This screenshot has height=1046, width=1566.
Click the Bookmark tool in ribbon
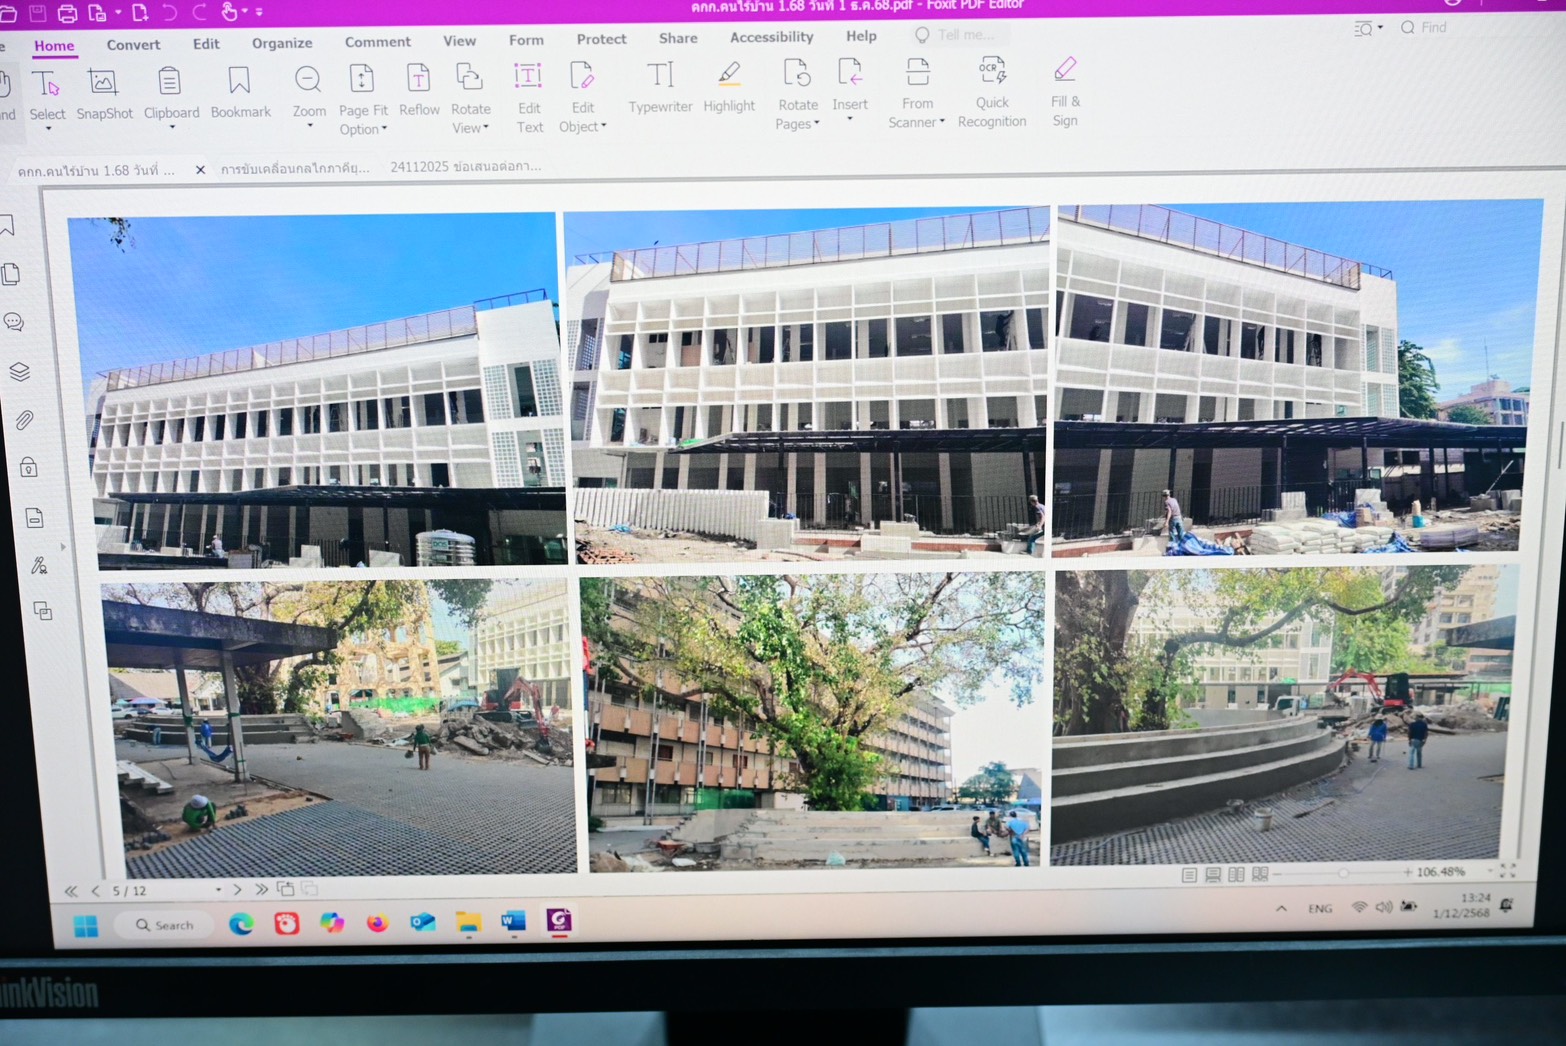(240, 93)
